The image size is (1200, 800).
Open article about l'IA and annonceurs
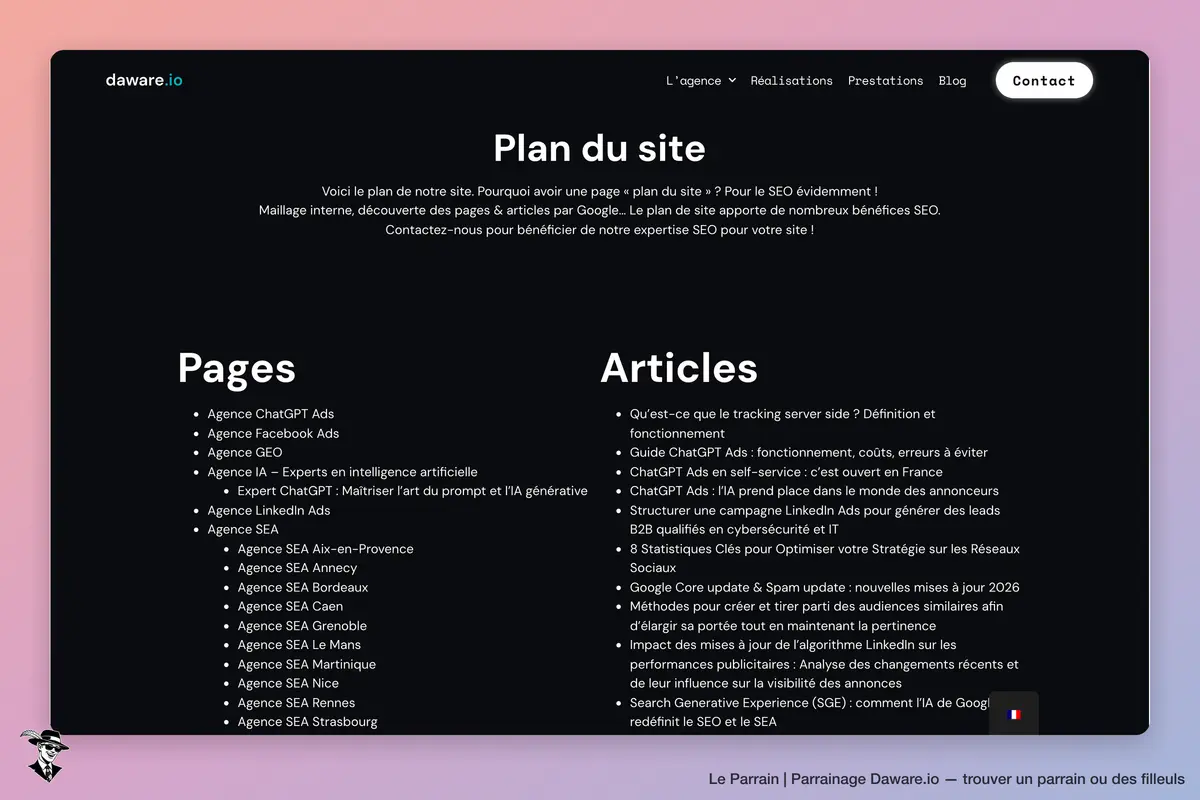click(814, 491)
